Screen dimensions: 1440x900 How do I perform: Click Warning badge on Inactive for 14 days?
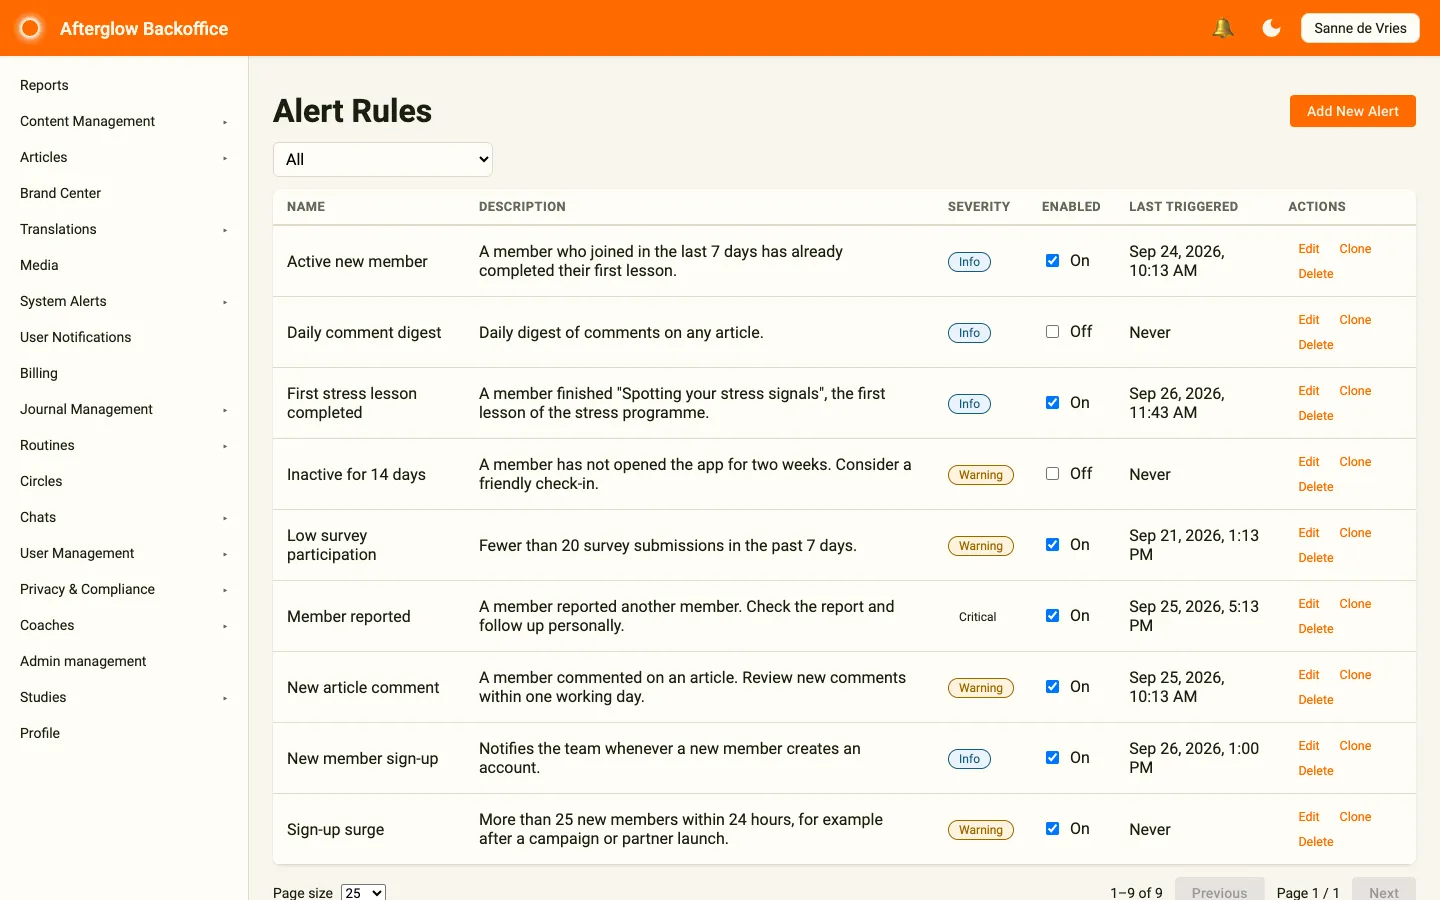pyautogui.click(x=980, y=475)
